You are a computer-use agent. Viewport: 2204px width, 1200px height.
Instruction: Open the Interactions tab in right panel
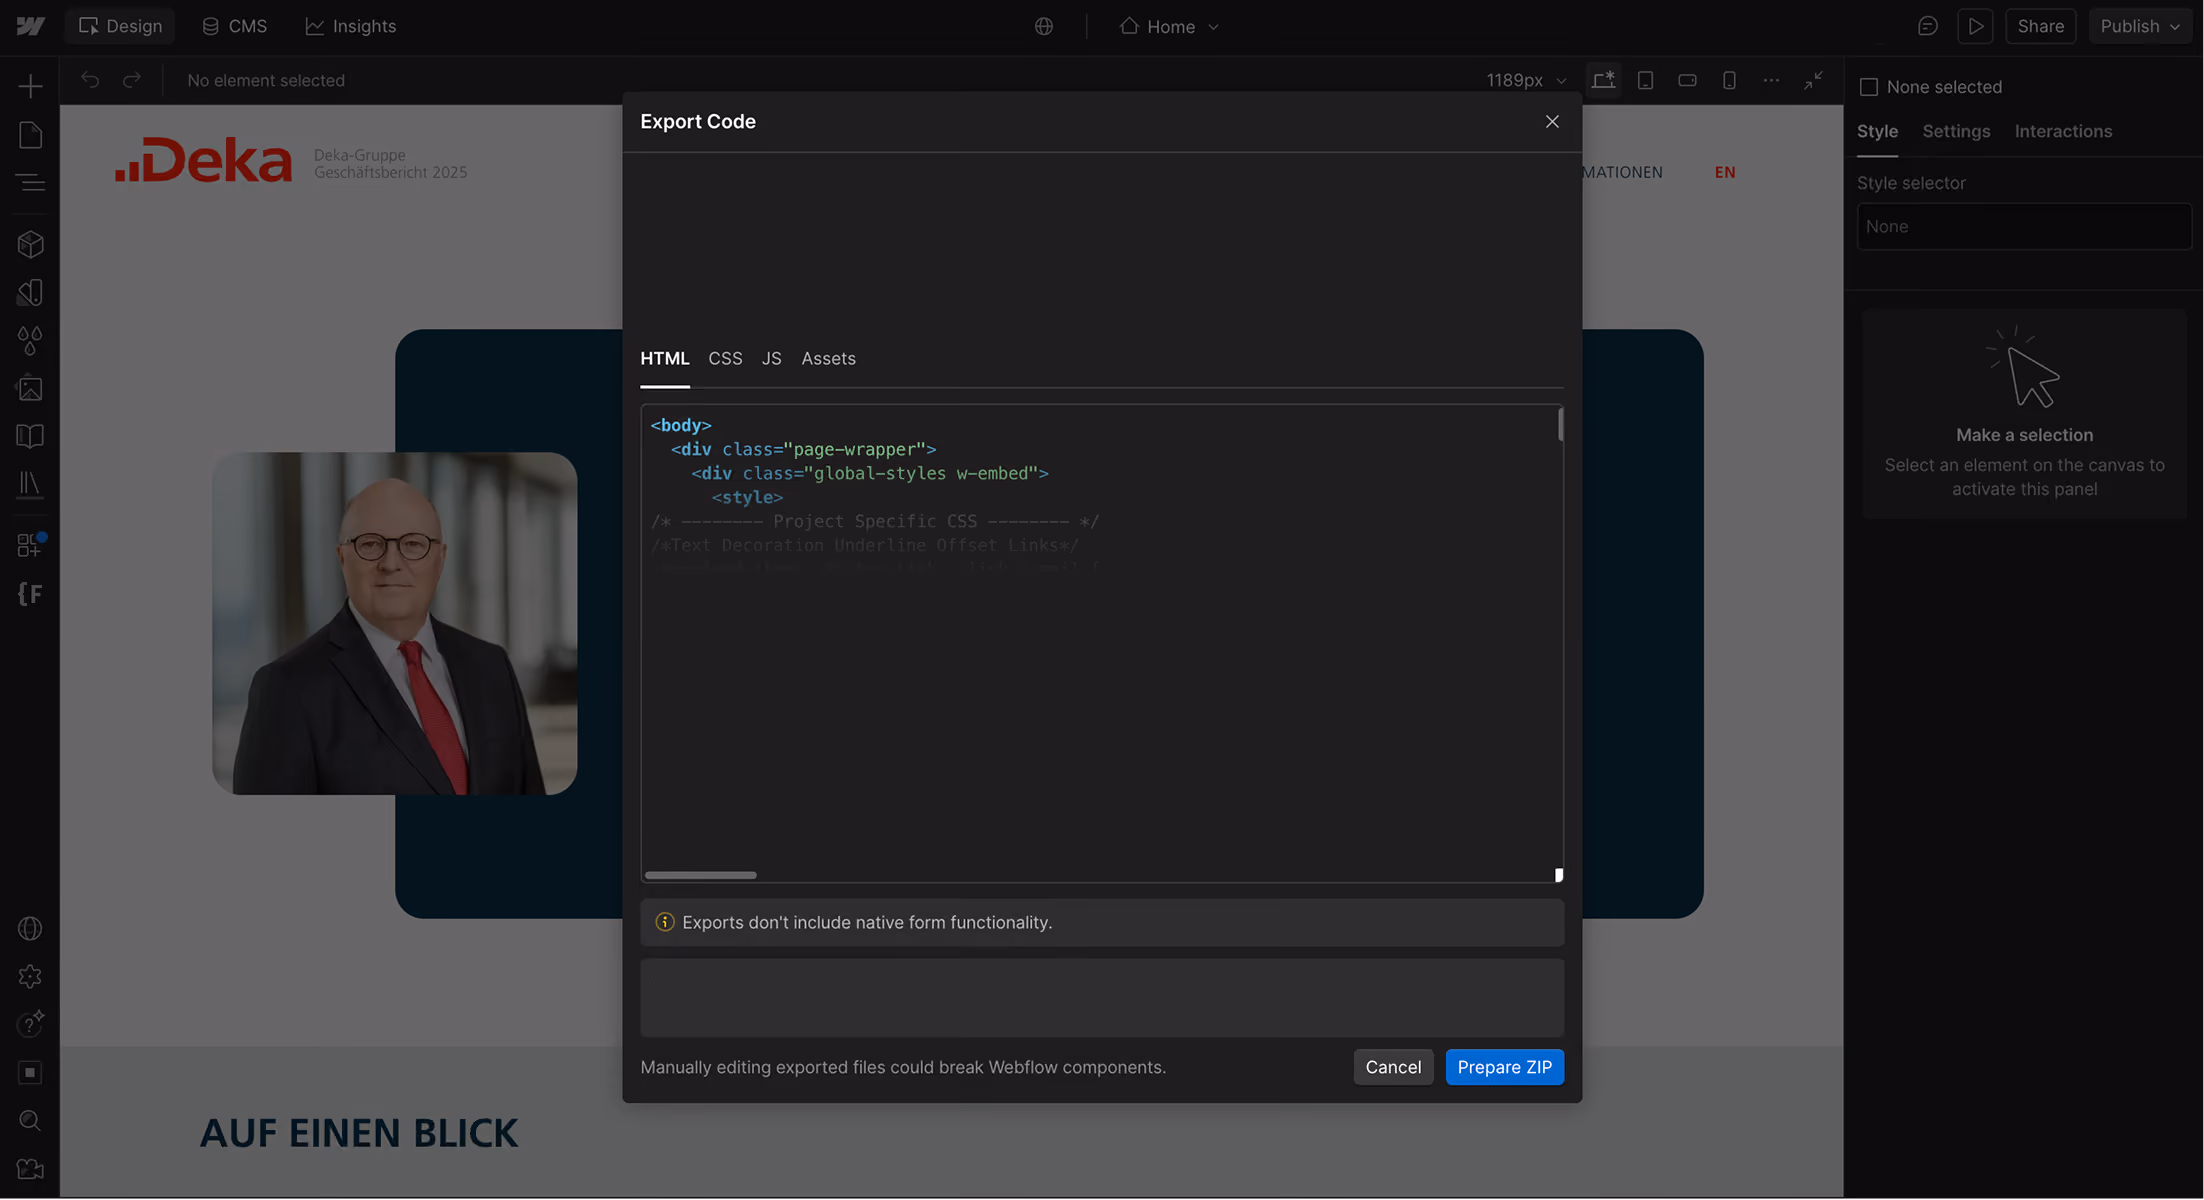[2063, 131]
